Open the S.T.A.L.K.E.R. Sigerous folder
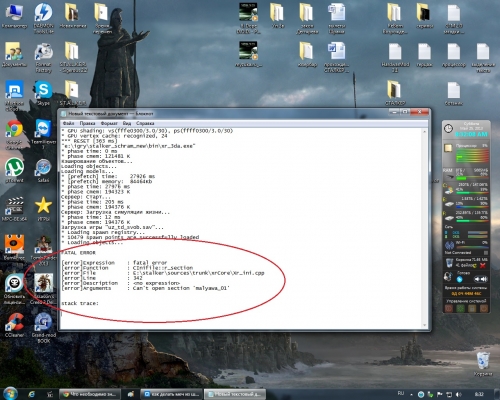Image resolution: width=500 pixels, height=400 pixels. pyautogui.click(x=73, y=57)
